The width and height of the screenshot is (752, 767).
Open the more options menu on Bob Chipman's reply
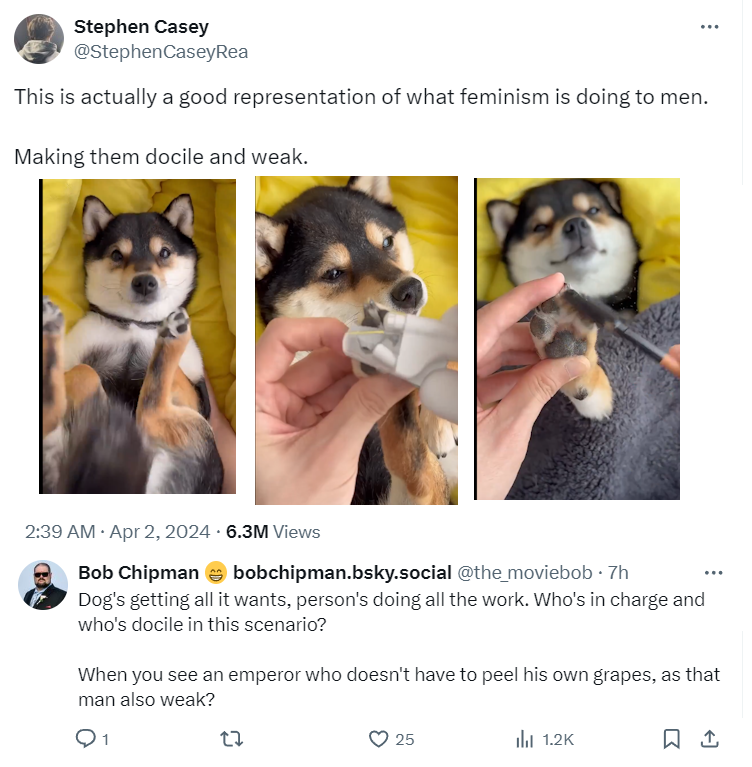[x=713, y=572]
